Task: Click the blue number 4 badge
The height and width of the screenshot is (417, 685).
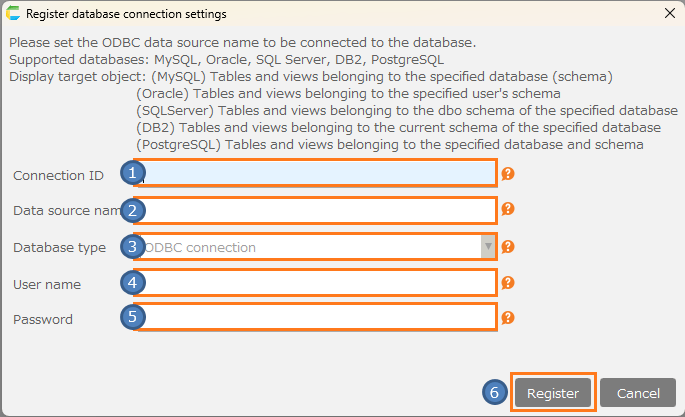Action: point(134,283)
